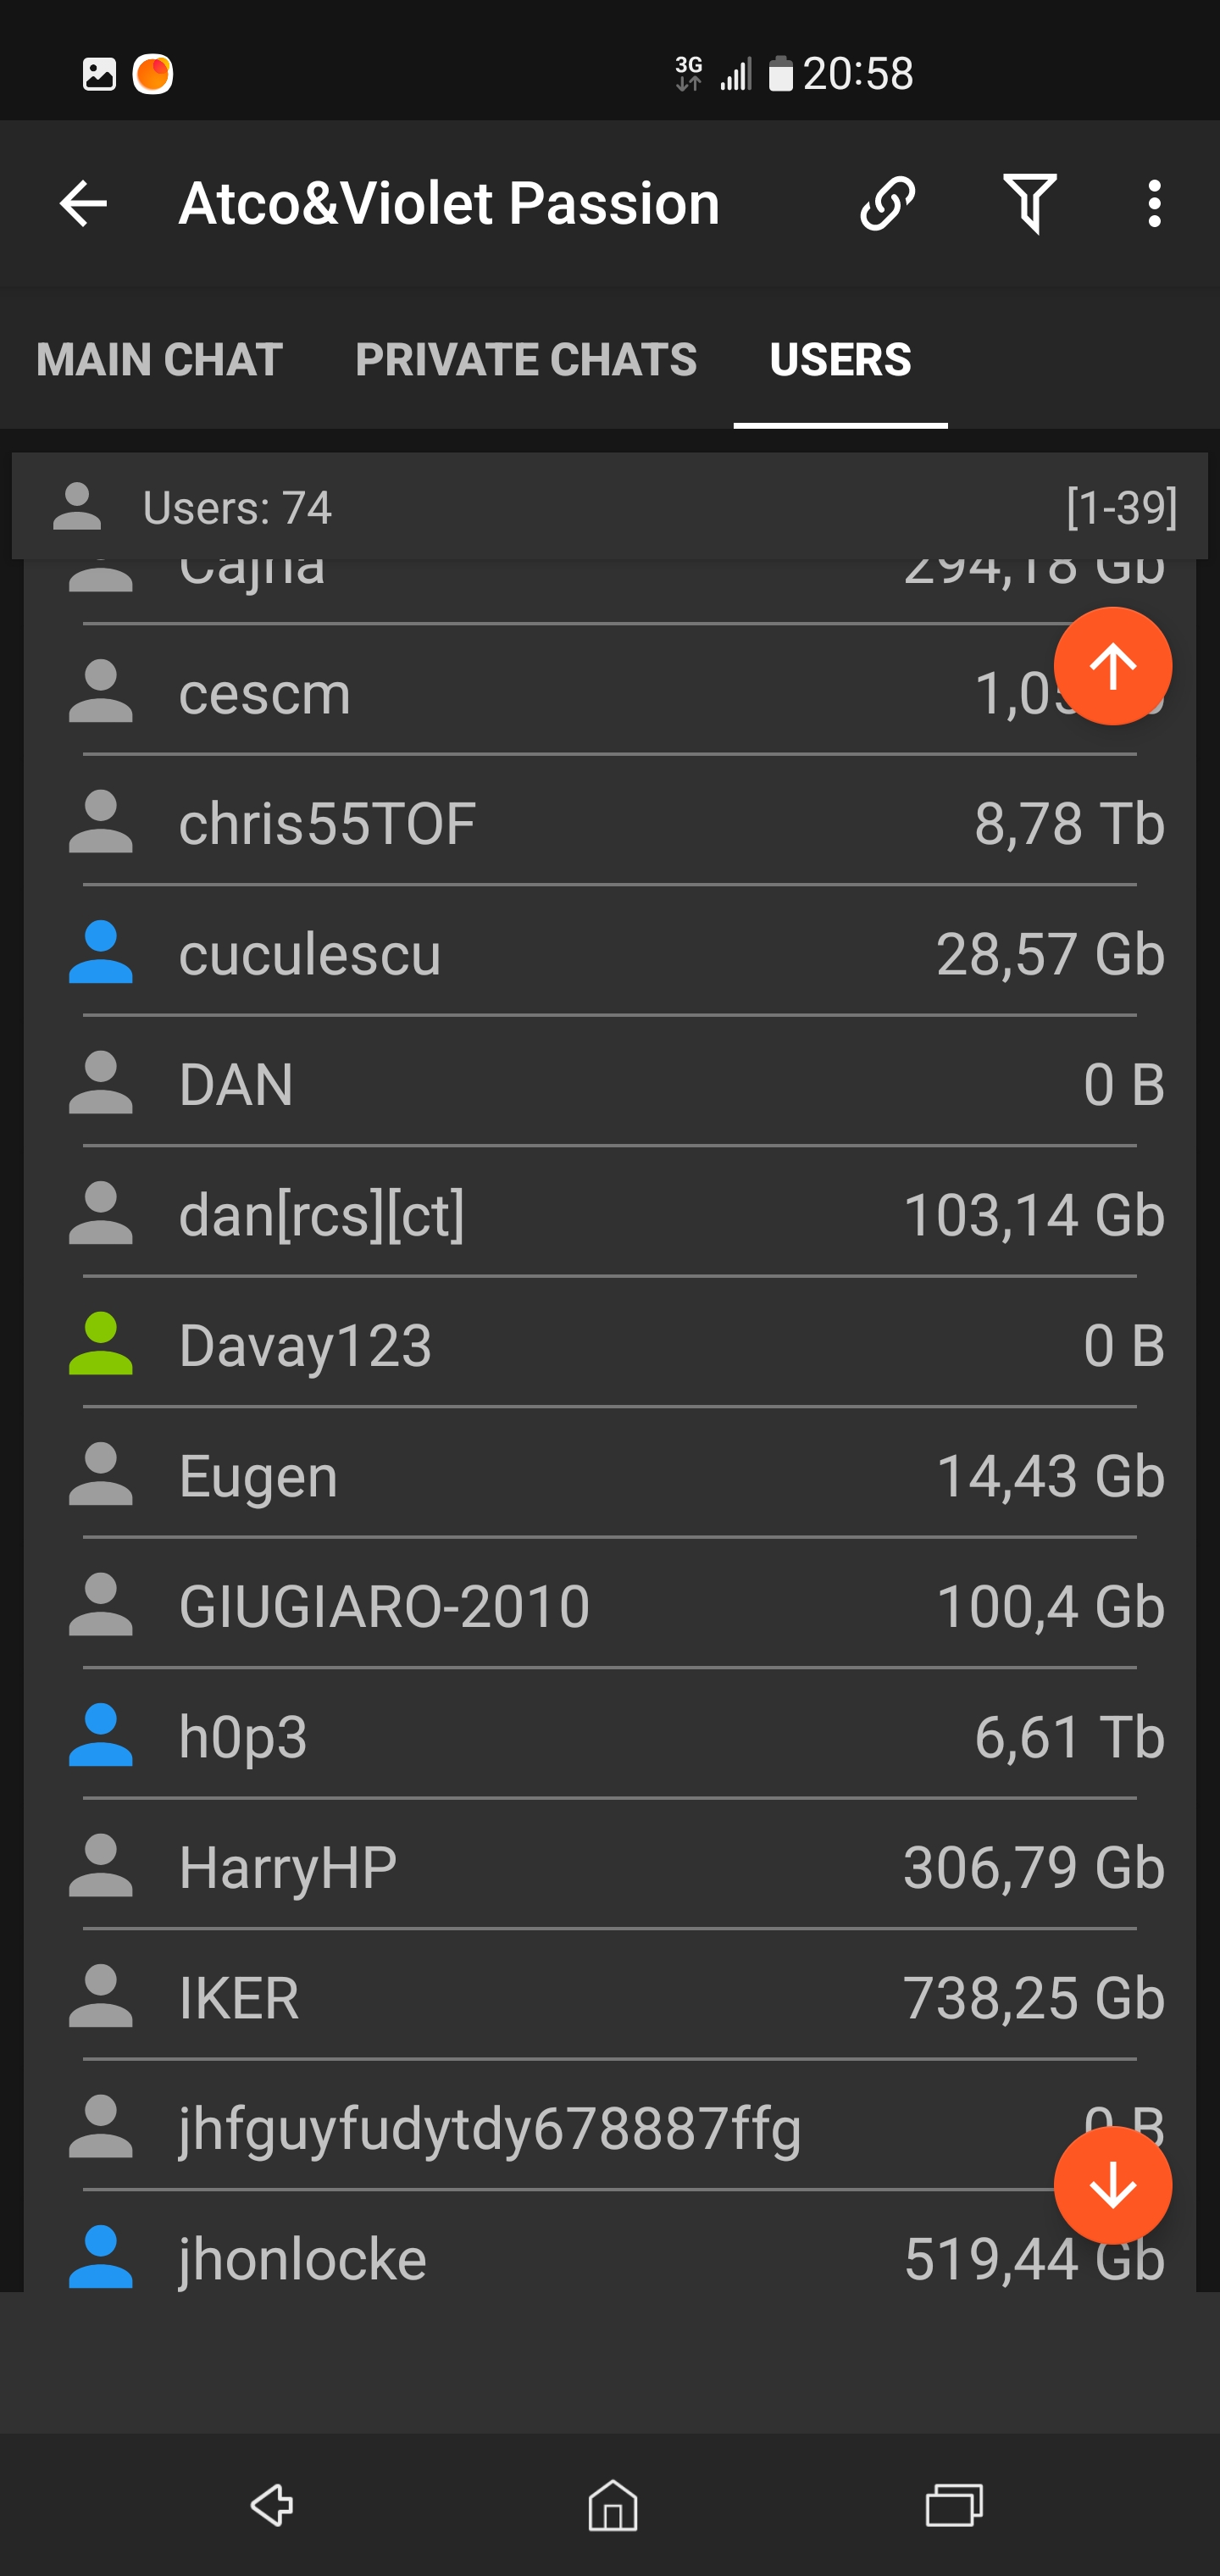1220x2576 pixels.
Task: Tap the blue avatar icon beside h0p3
Action: tap(100, 1736)
